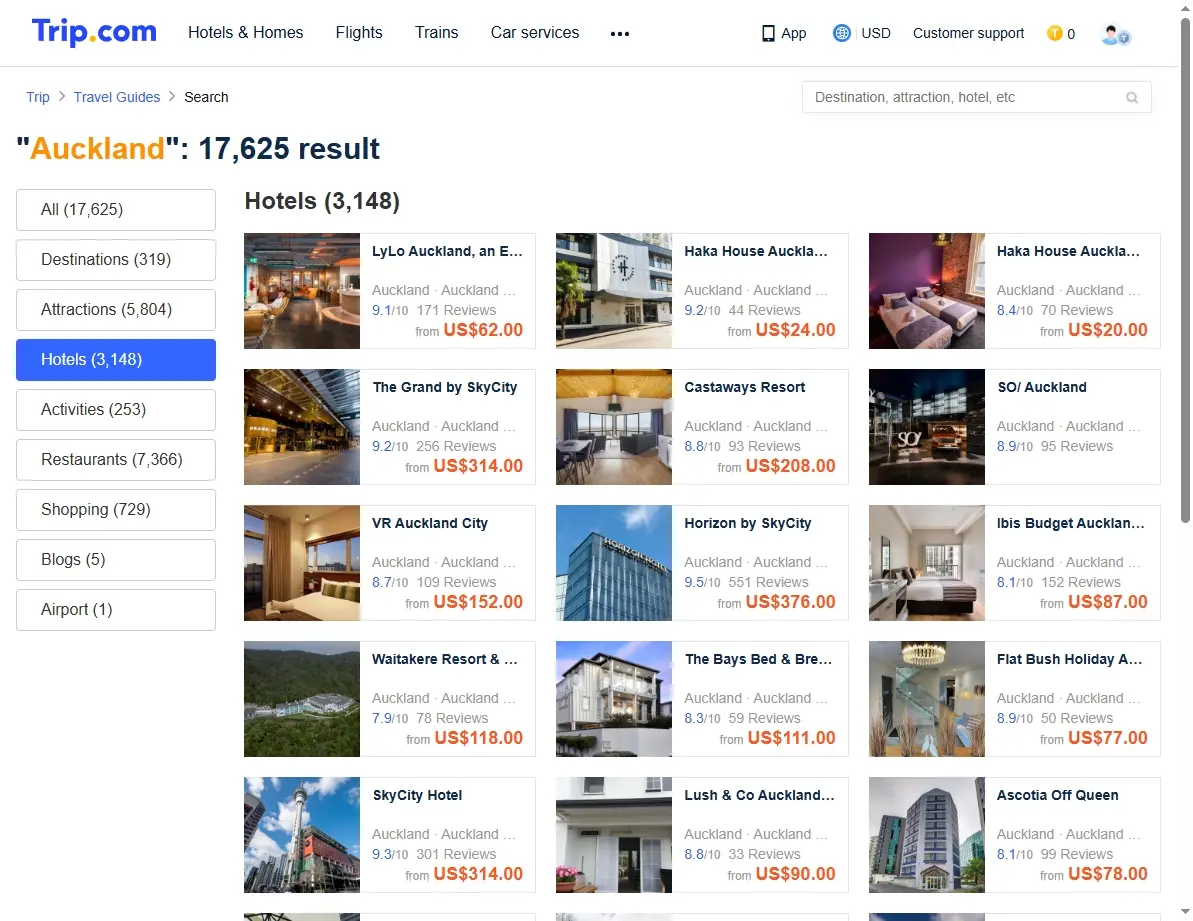The image size is (1193, 921).
Task: Click the US$87.00 price
Action: (x=1108, y=602)
